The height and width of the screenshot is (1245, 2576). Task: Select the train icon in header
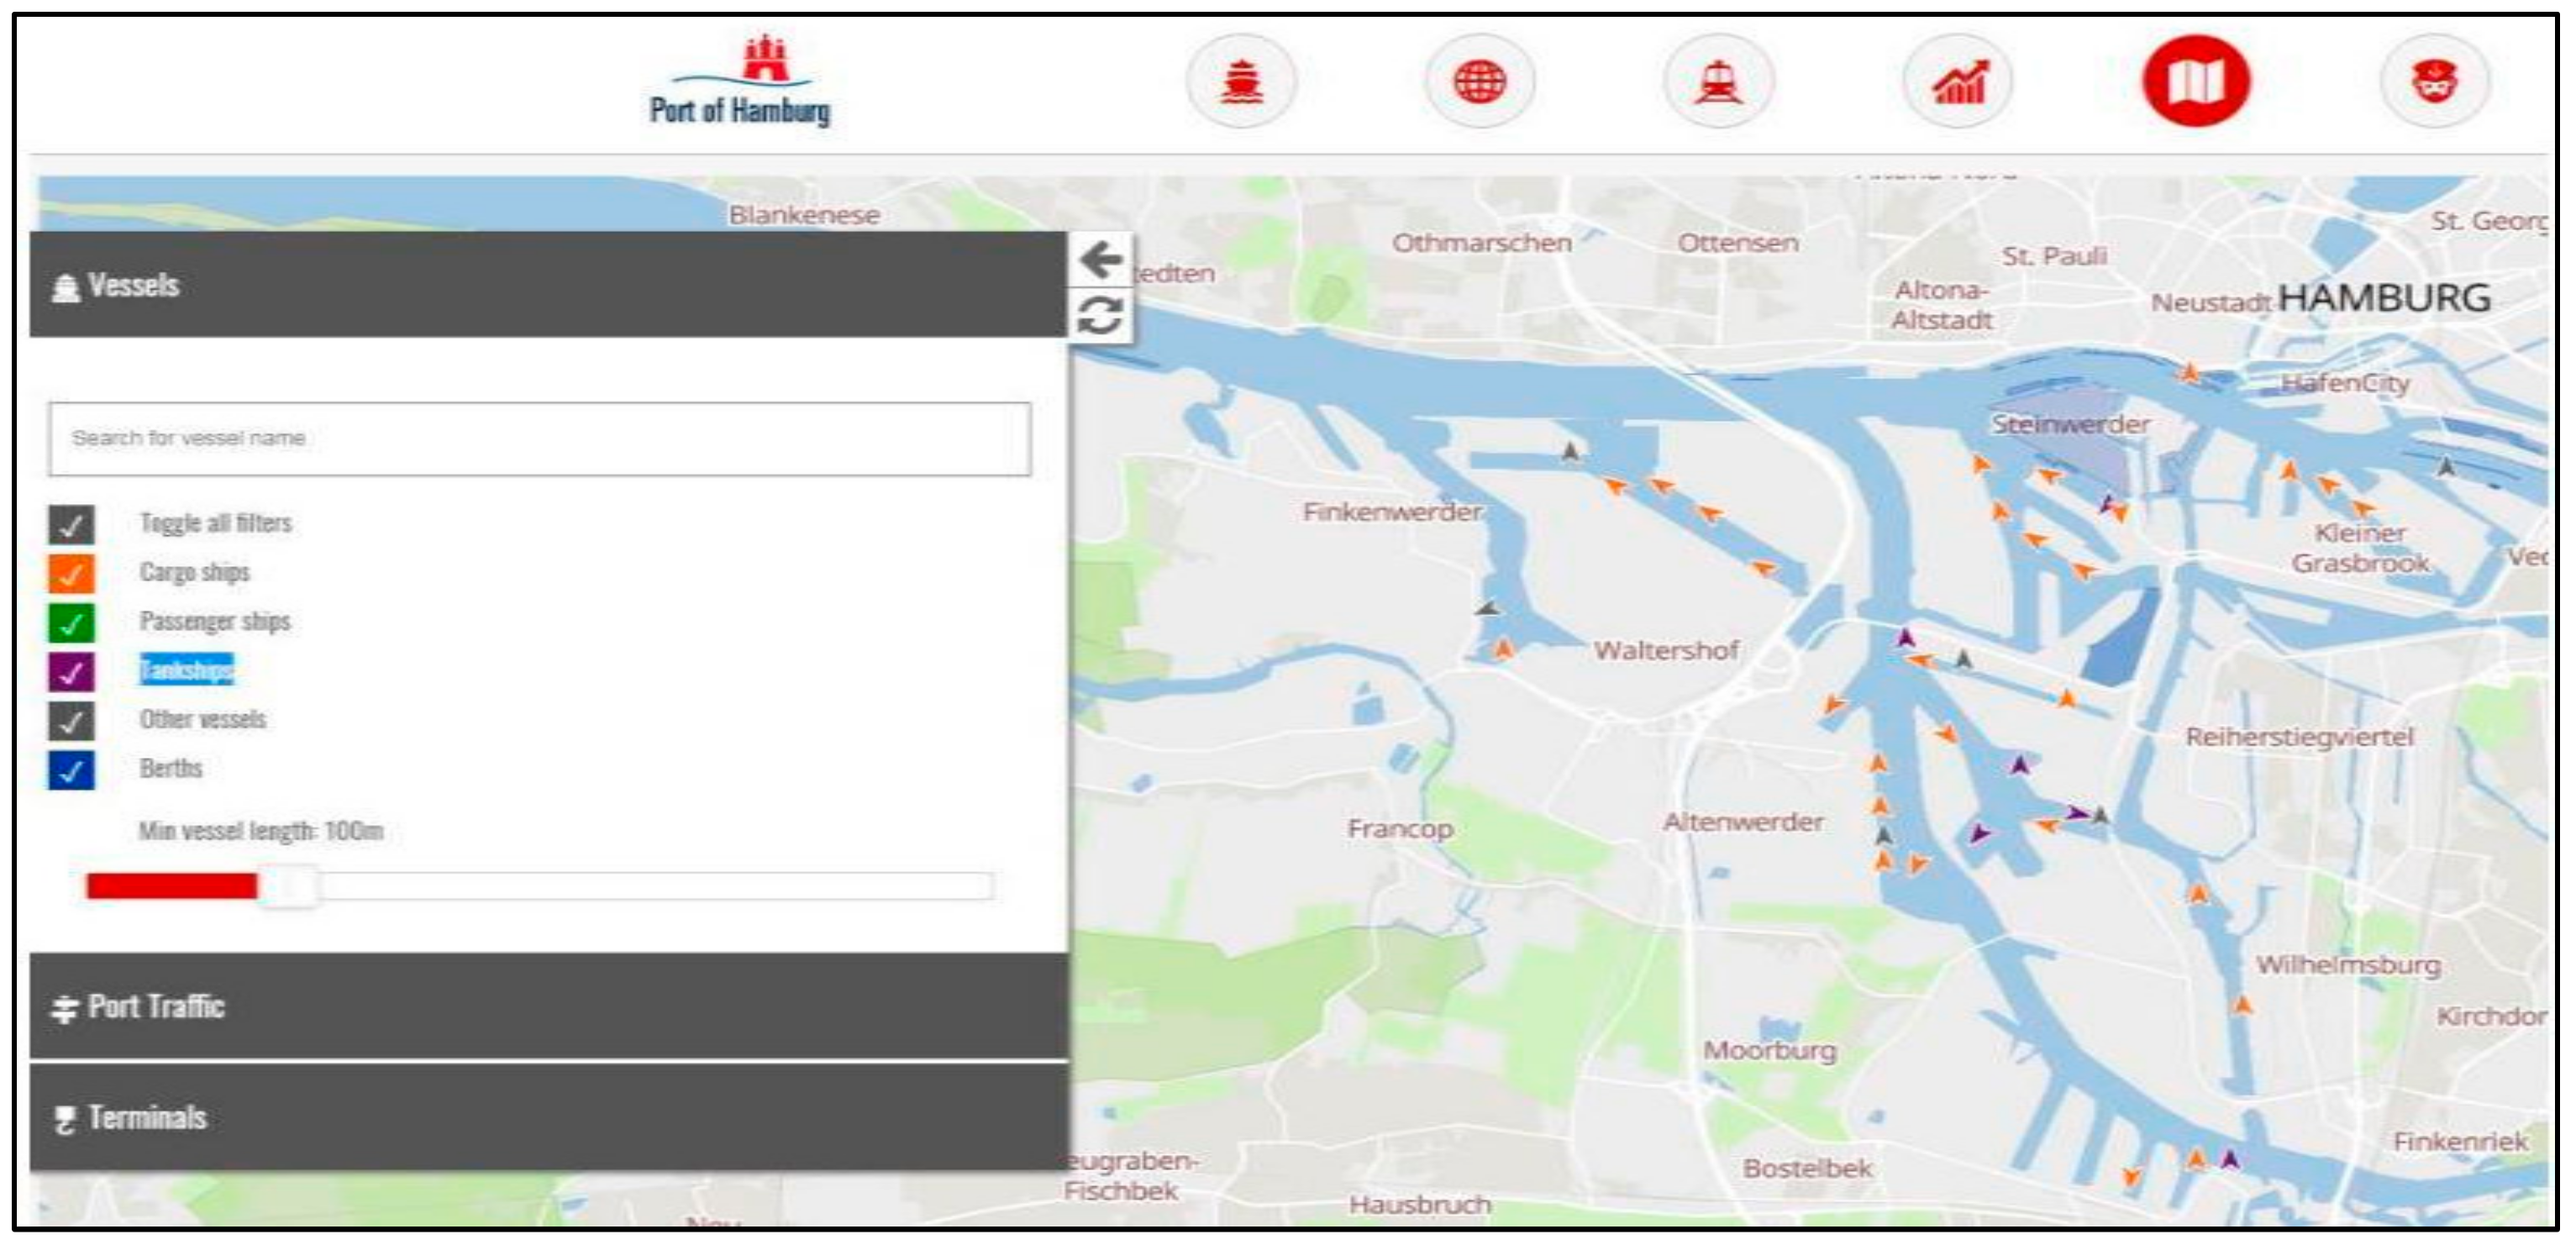point(1718,82)
